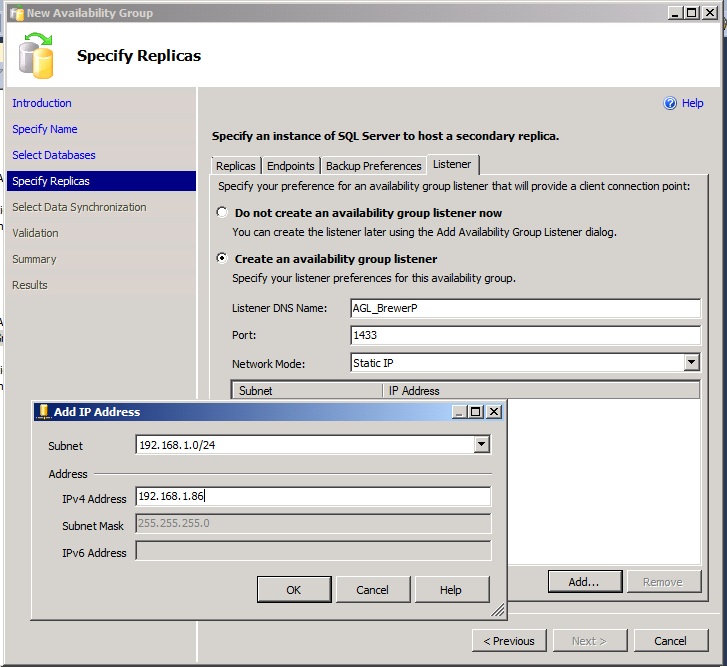
Task: Maximize the Add IP Address dialog
Action: [476, 411]
